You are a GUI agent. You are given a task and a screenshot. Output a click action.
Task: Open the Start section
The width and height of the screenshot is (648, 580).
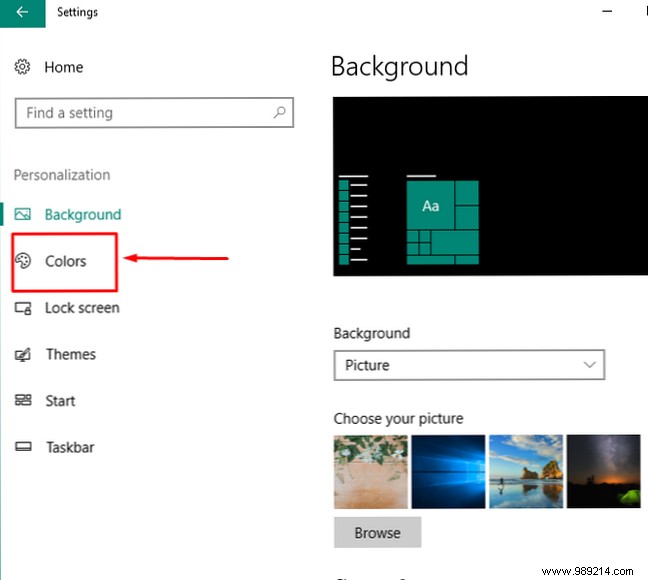60,401
